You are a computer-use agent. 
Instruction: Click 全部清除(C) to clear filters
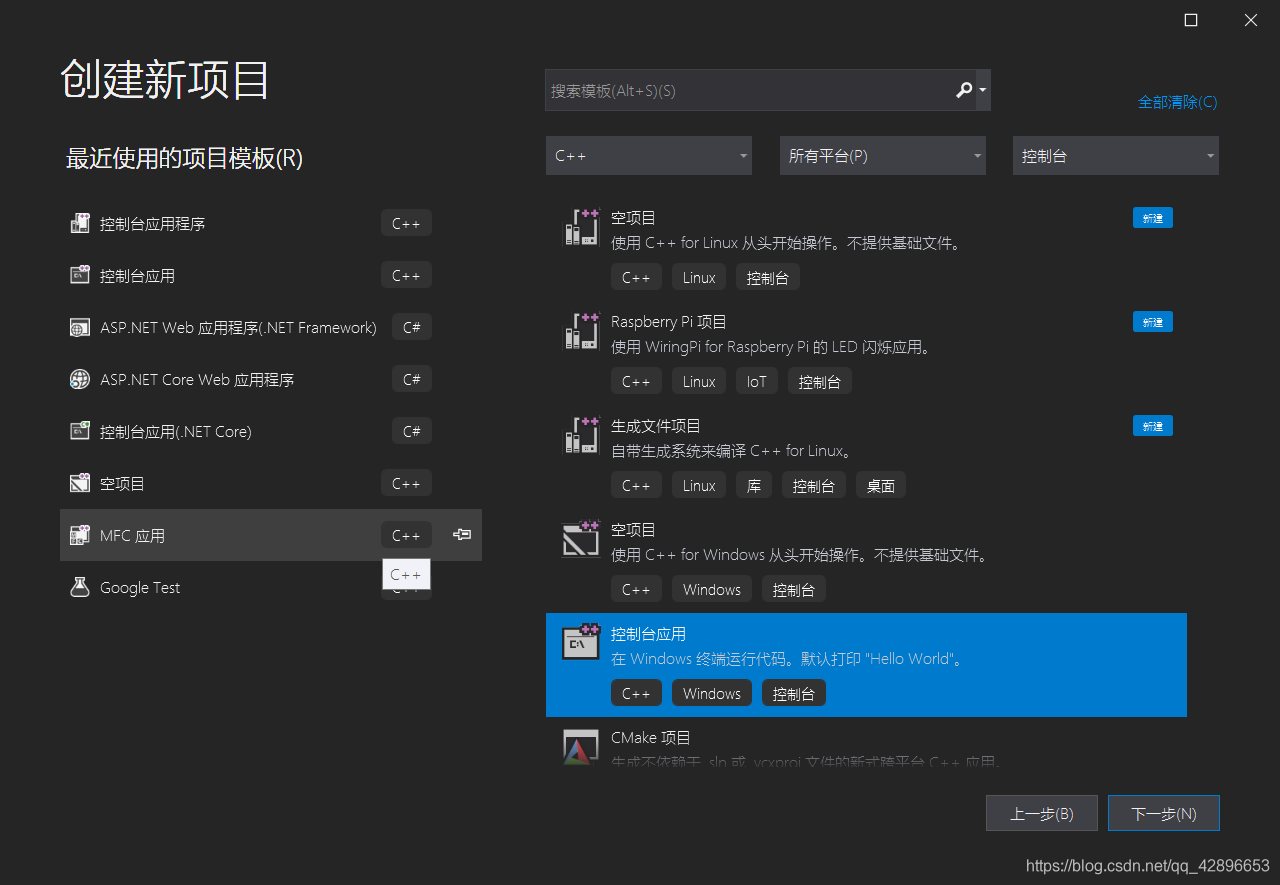click(1177, 102)
